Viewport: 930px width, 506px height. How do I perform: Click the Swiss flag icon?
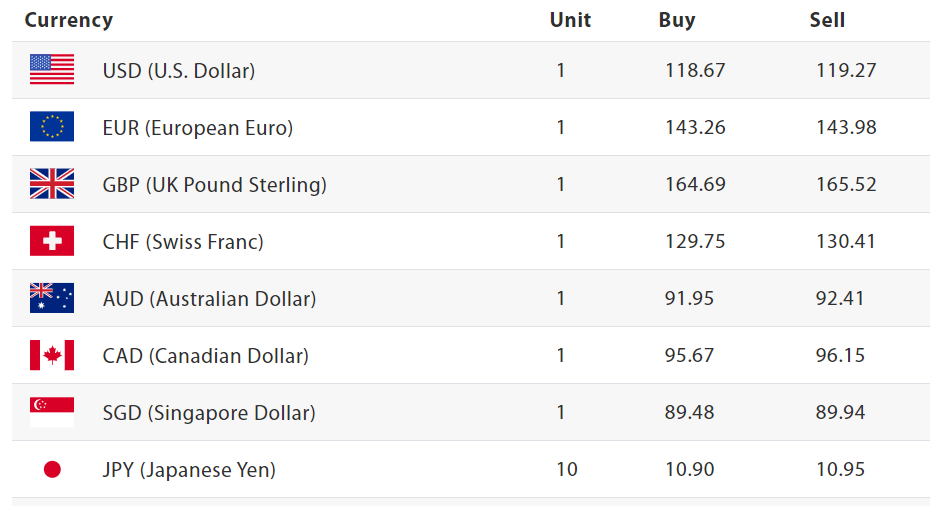pyautogui.click(x=52, y=241)
